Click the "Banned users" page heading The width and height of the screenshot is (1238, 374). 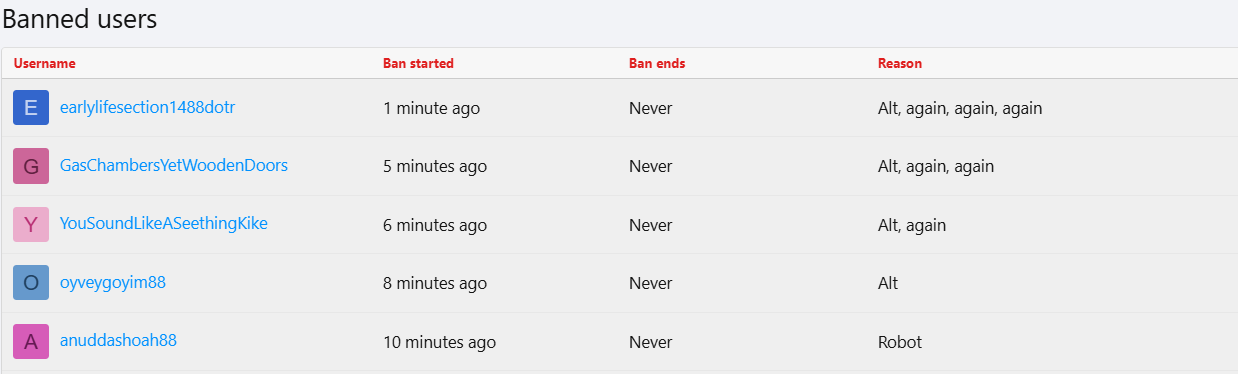coord(80,19)
